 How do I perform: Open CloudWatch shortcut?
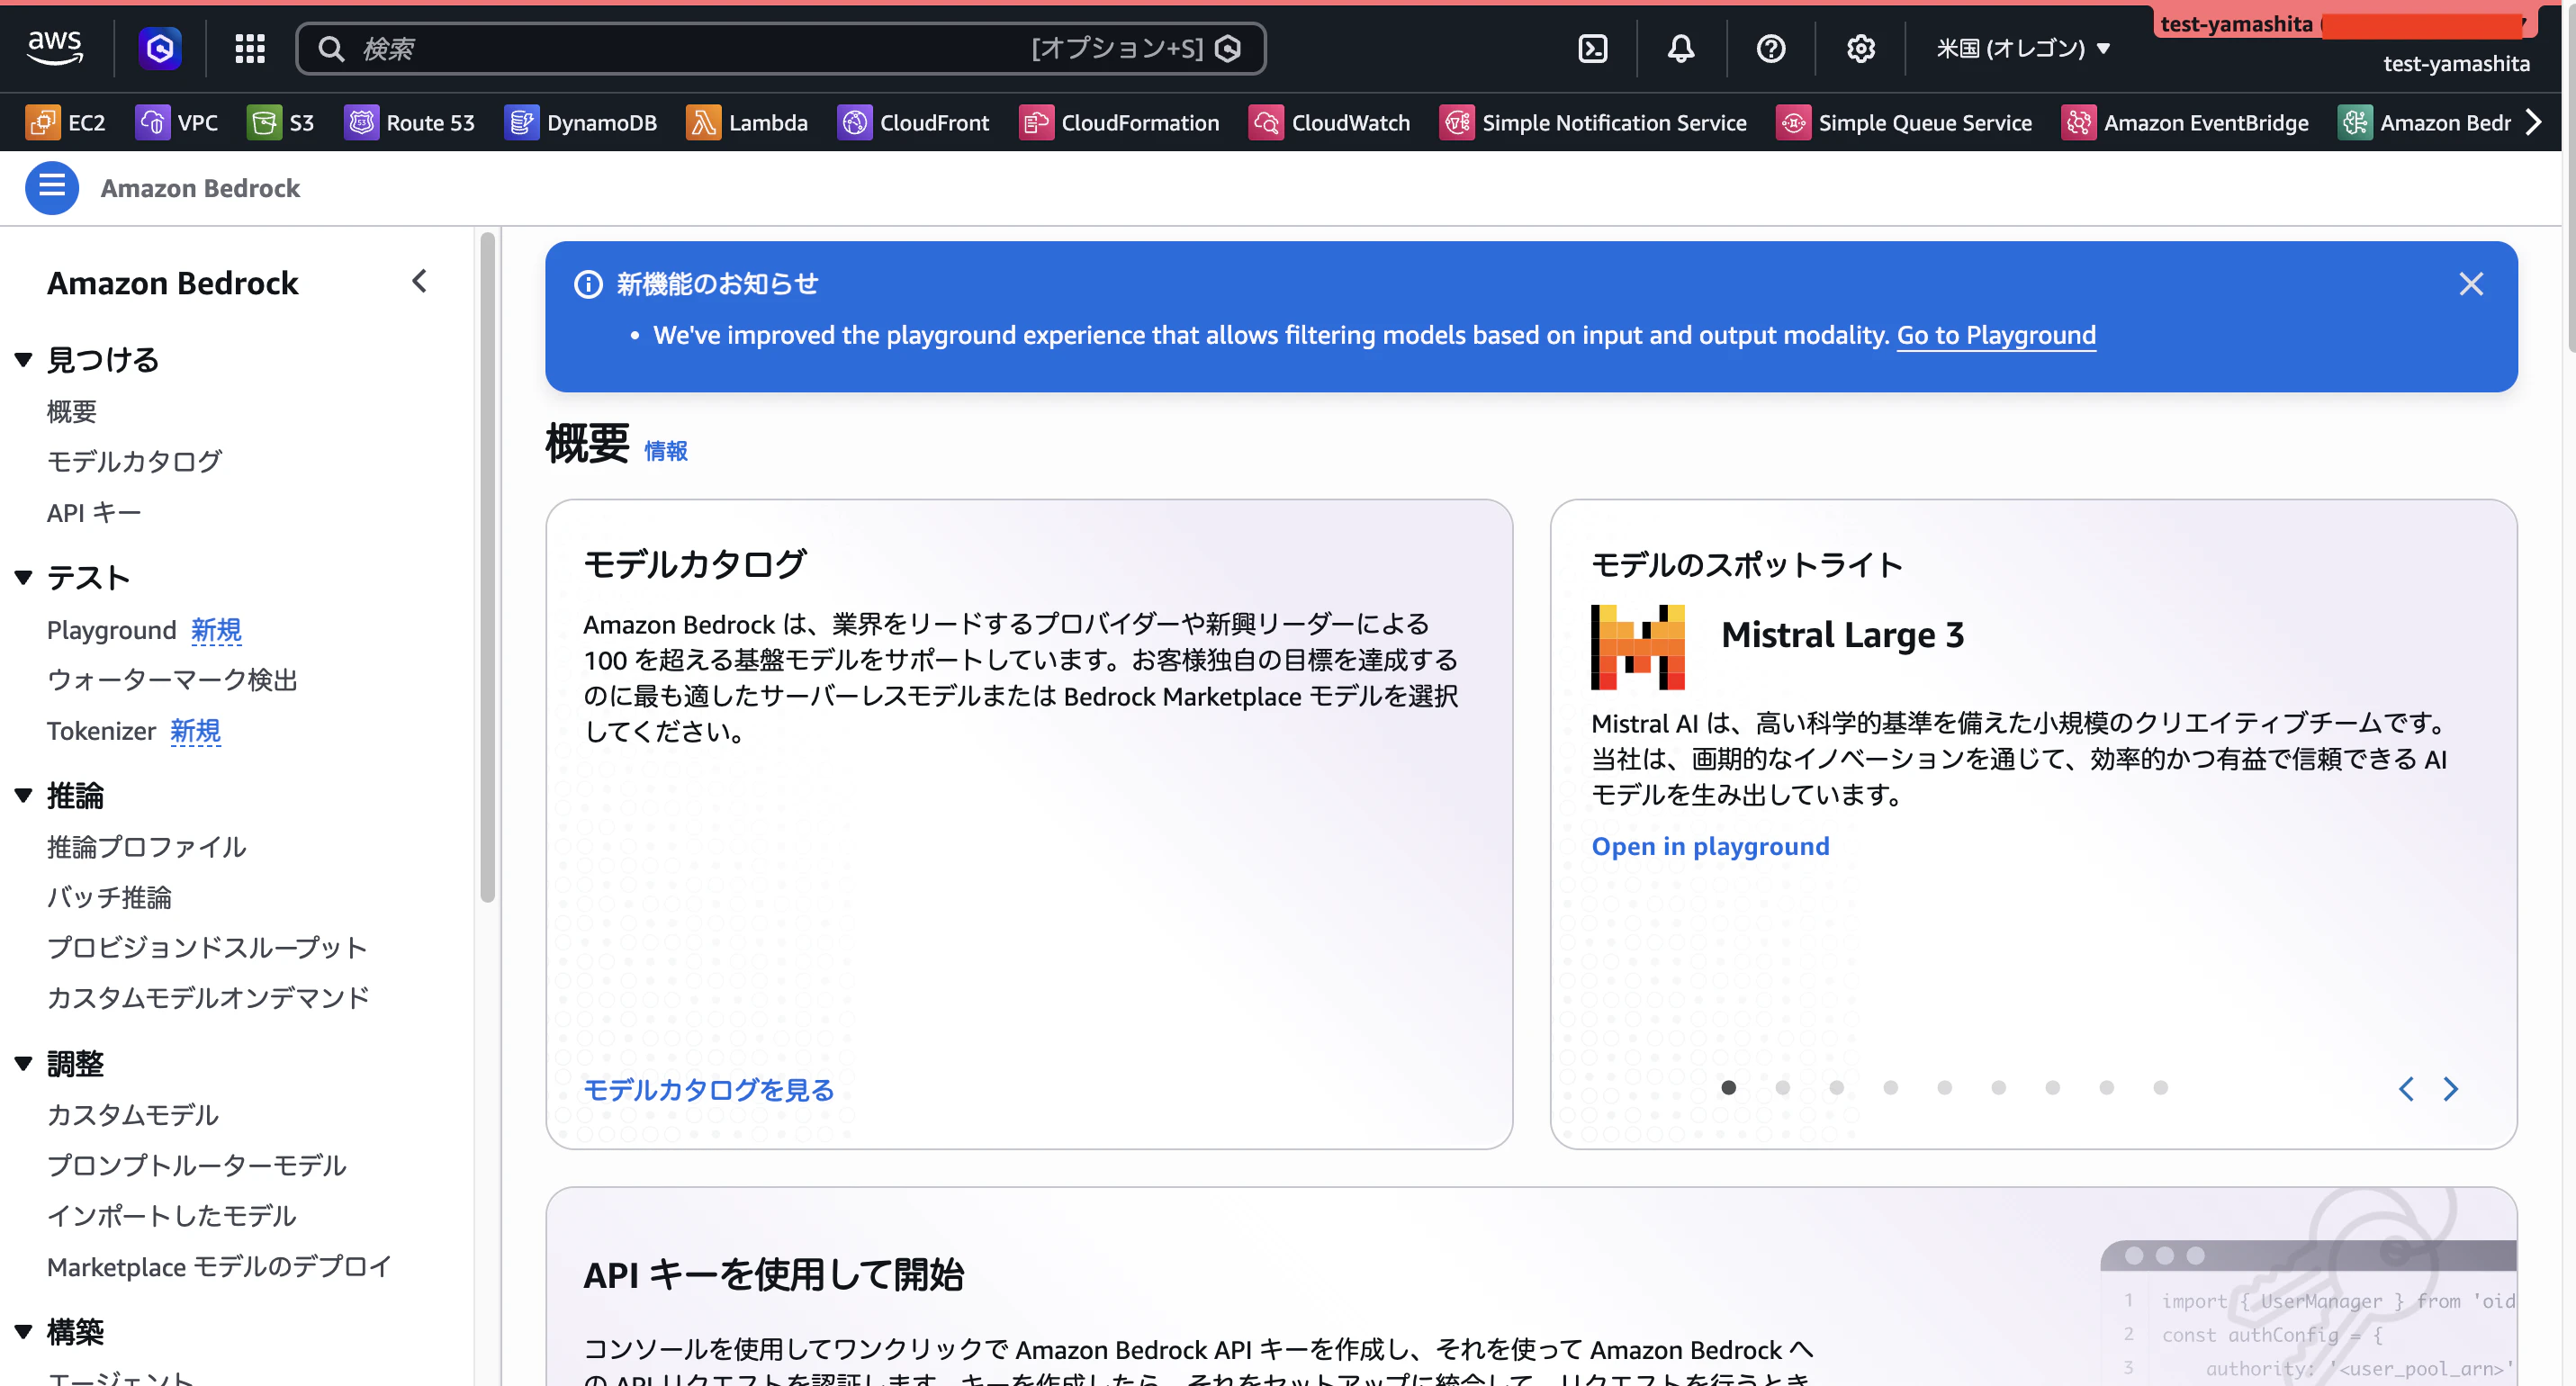pyautogui.click(x=1329, y=122)
